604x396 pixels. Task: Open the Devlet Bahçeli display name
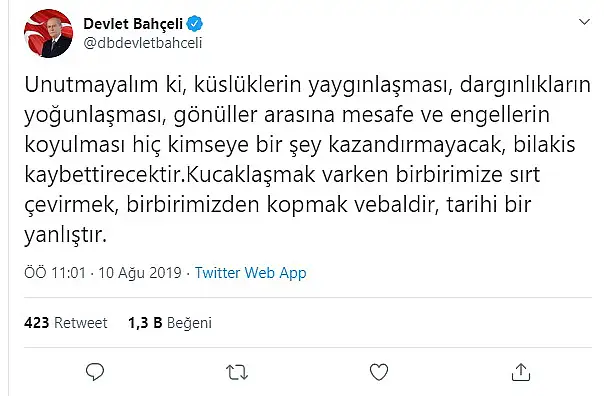[x=133, y=24]
